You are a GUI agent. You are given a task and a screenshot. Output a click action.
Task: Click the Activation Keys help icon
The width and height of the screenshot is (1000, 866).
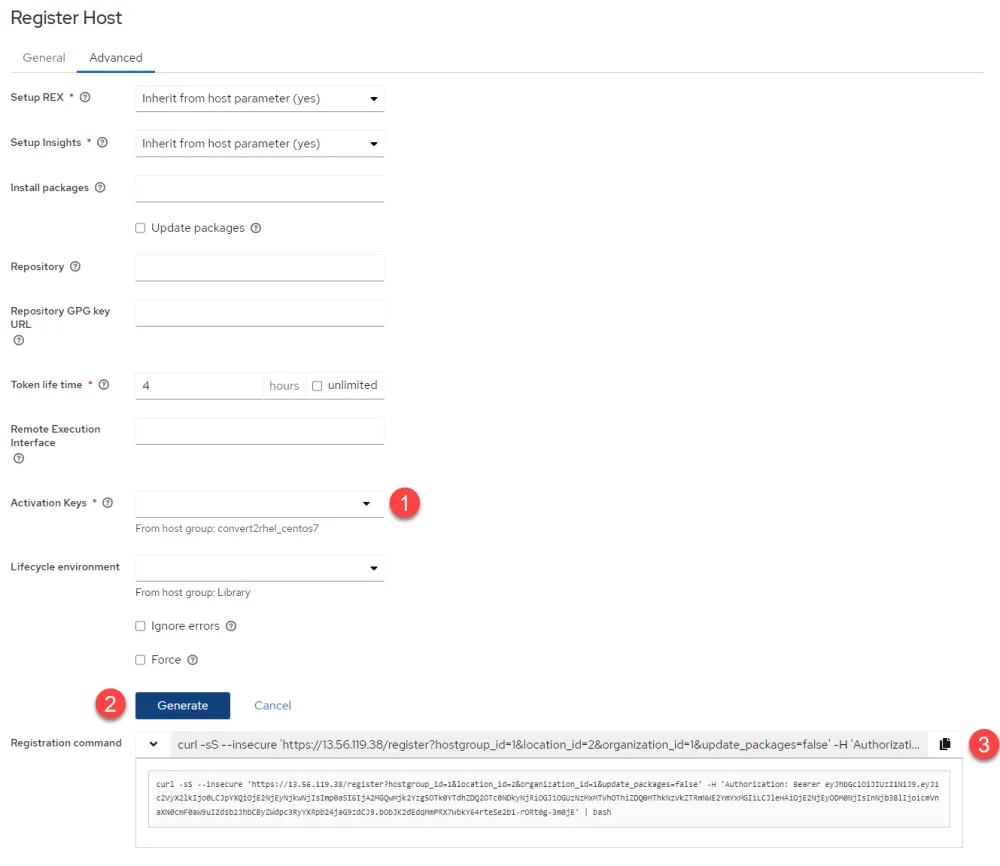pyautogui.click(x=106, y=503)
